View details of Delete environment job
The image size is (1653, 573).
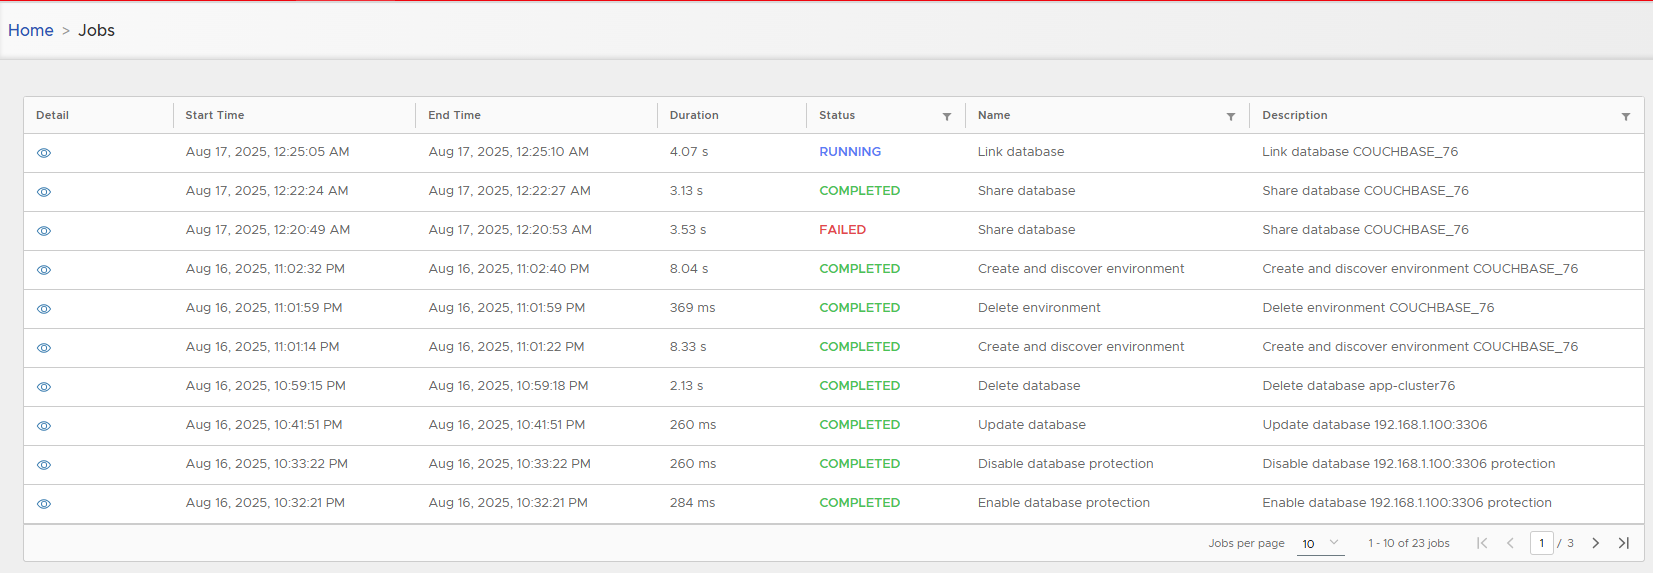pyautogui.click(x=44, y=309)
